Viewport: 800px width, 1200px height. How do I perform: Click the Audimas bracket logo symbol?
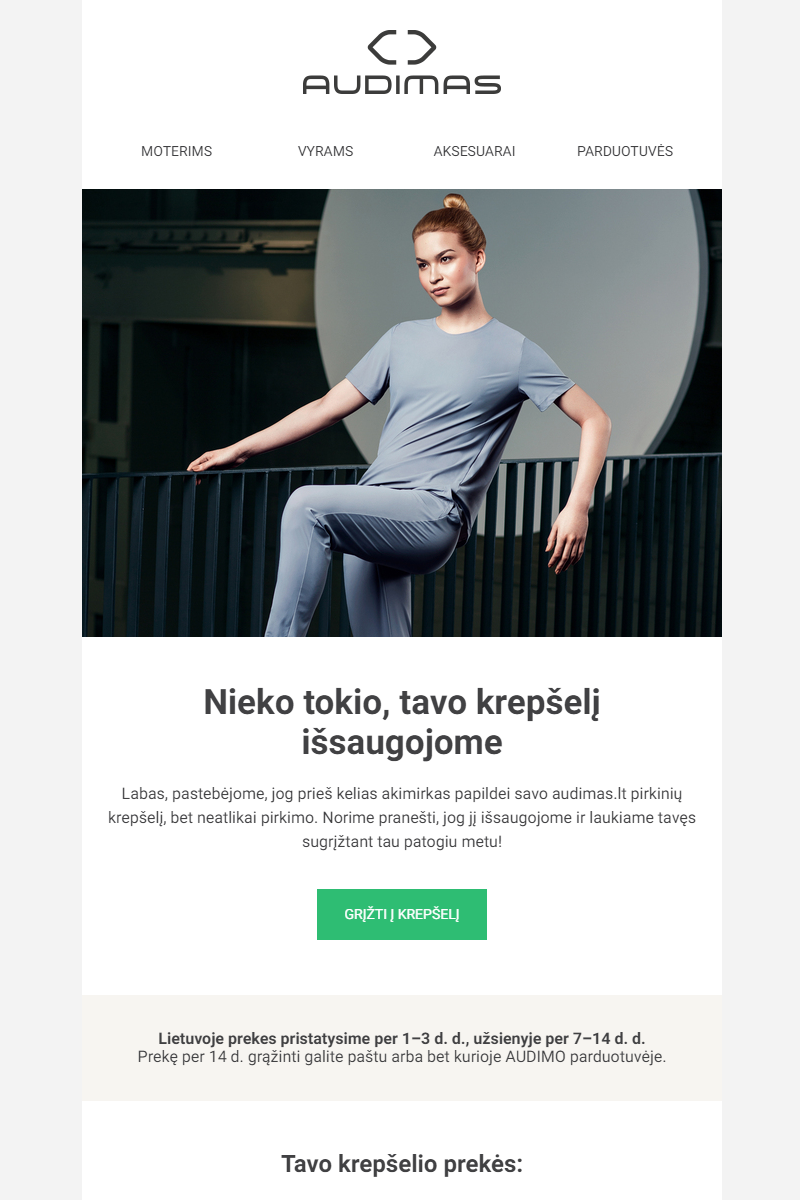coord(402,48)
